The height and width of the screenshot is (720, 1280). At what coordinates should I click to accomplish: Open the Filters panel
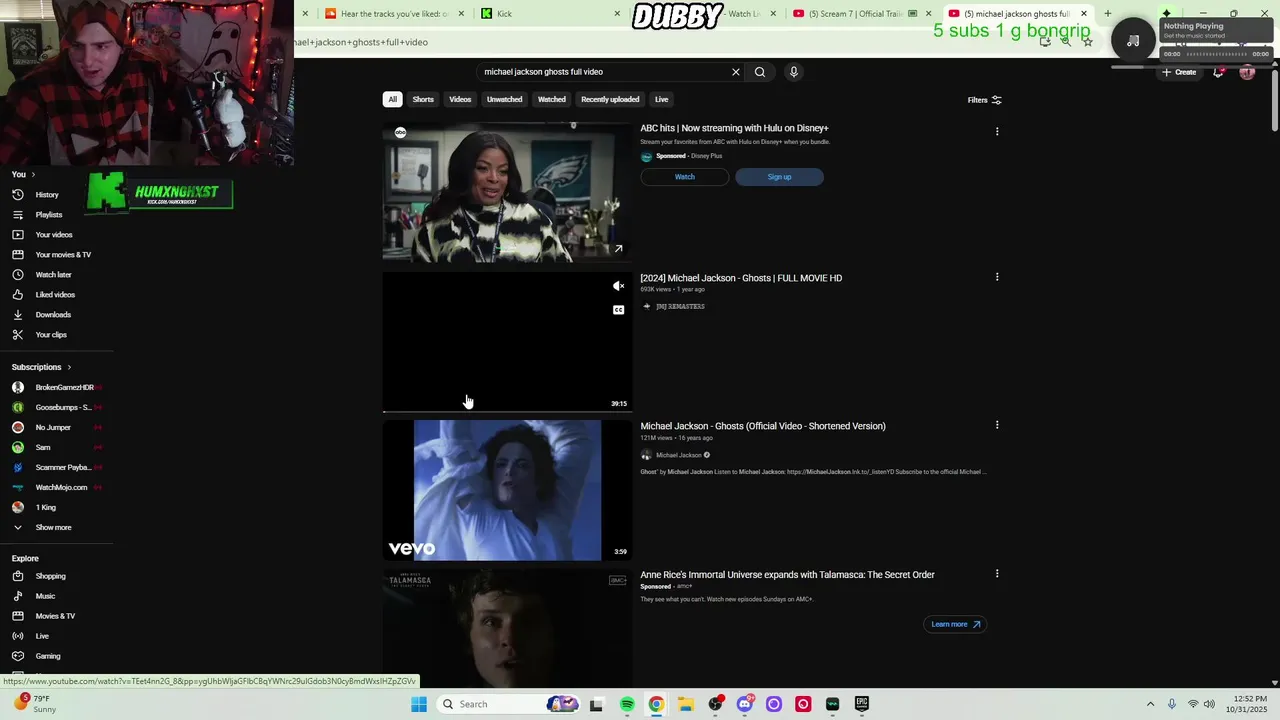tap(984, 100)
